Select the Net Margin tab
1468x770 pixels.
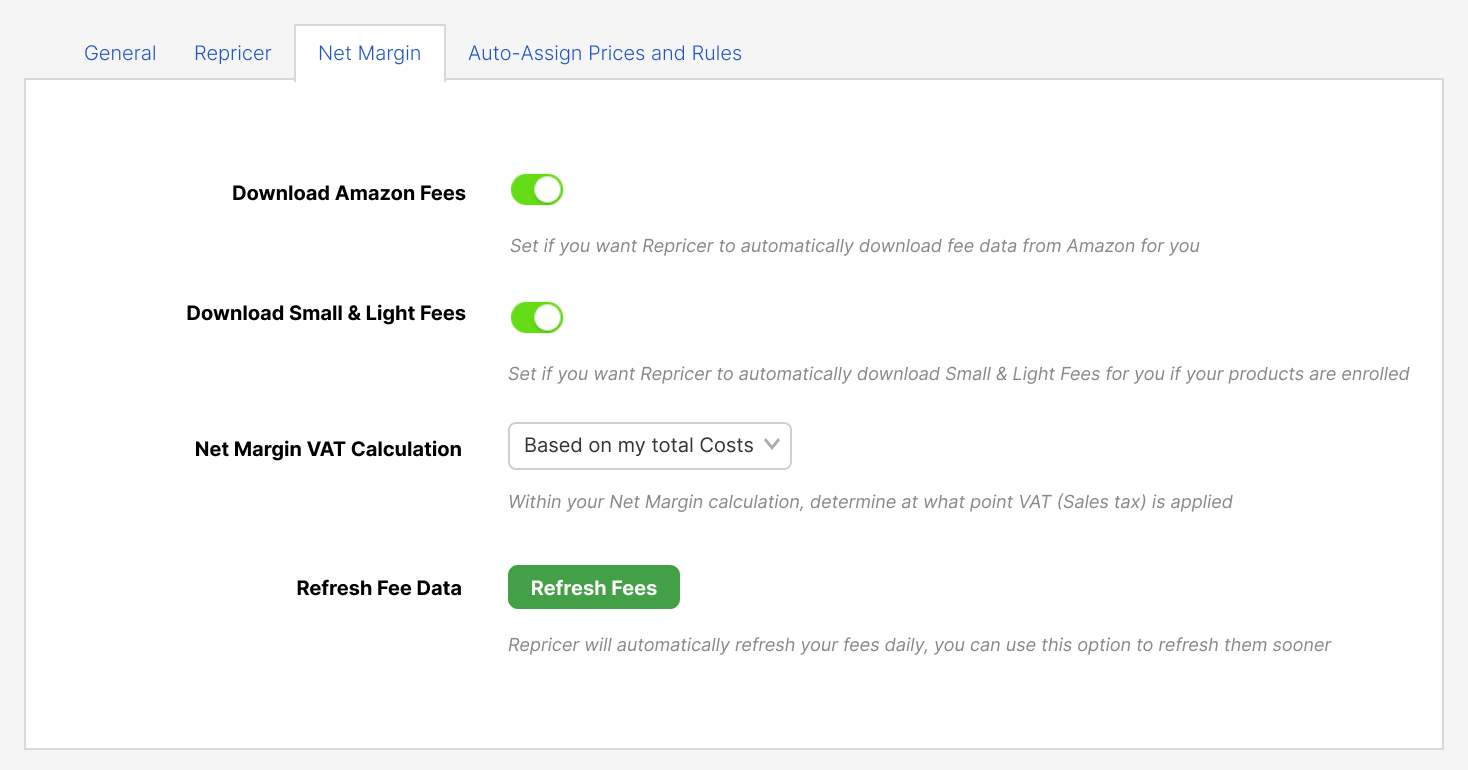coord(369,53)
